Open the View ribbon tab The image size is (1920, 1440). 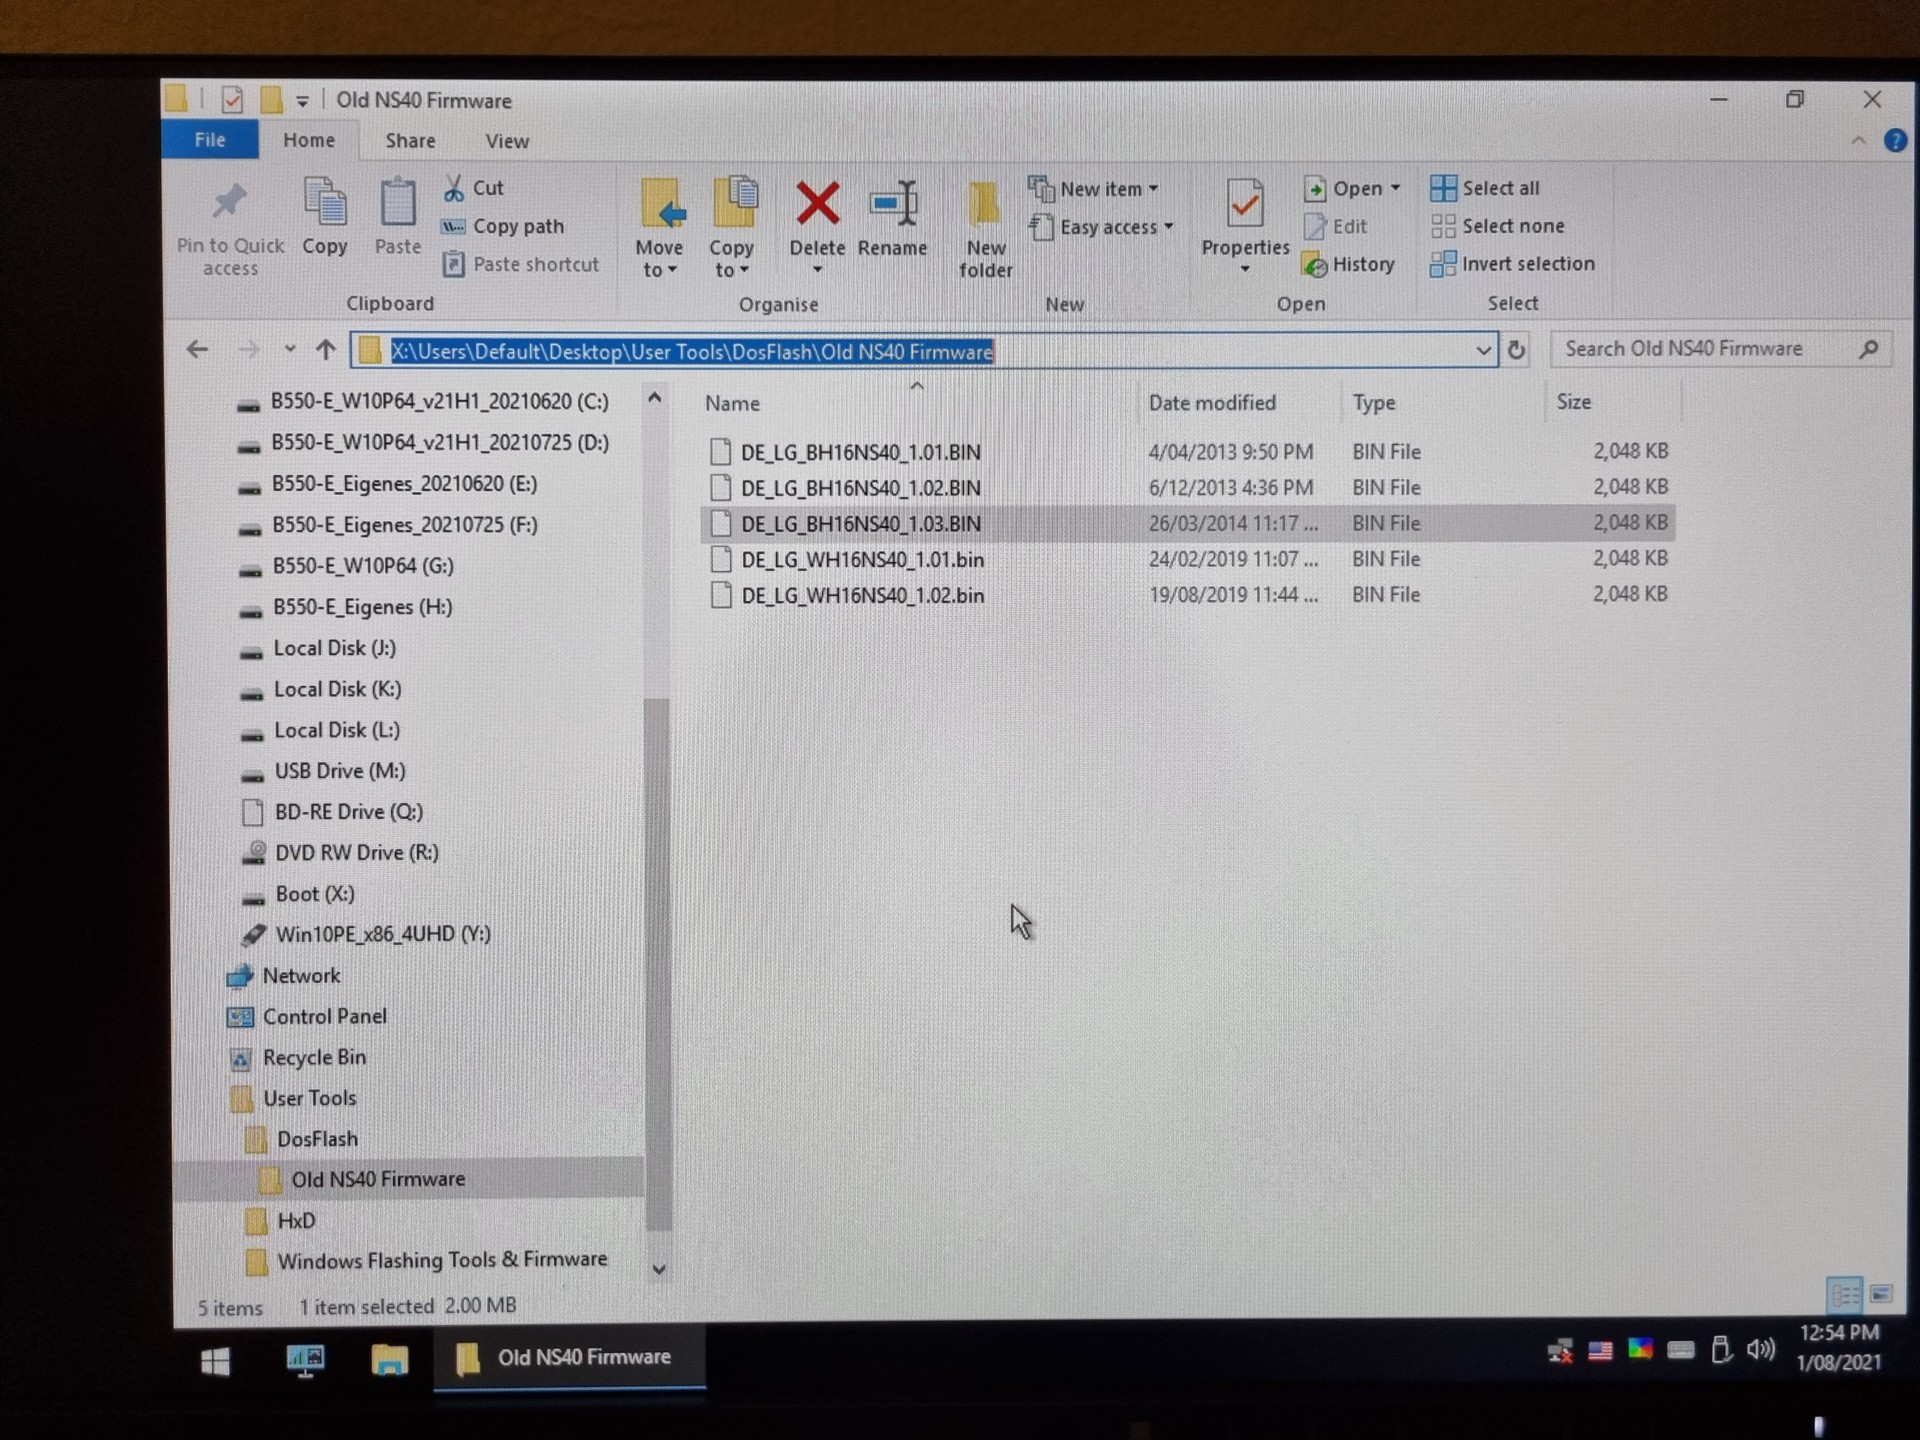(507, 141)
